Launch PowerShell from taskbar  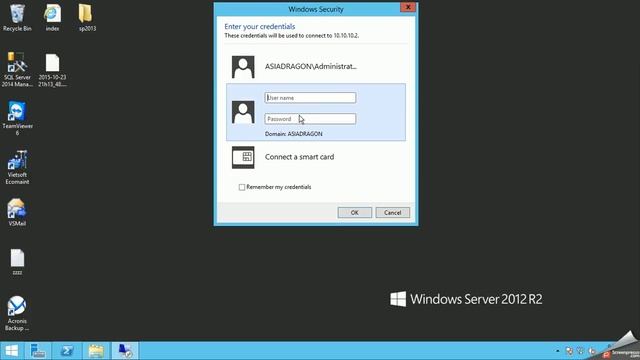tap(67, 351)
